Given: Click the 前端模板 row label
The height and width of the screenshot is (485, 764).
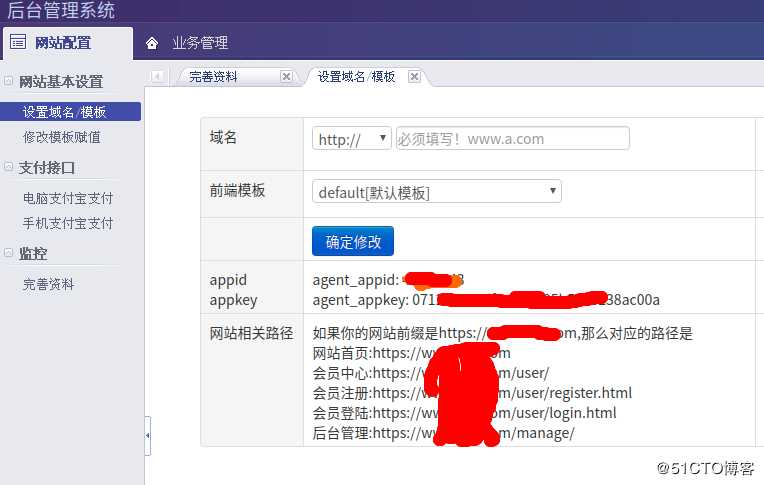Looking at the screenshot, I should [237, 190].
